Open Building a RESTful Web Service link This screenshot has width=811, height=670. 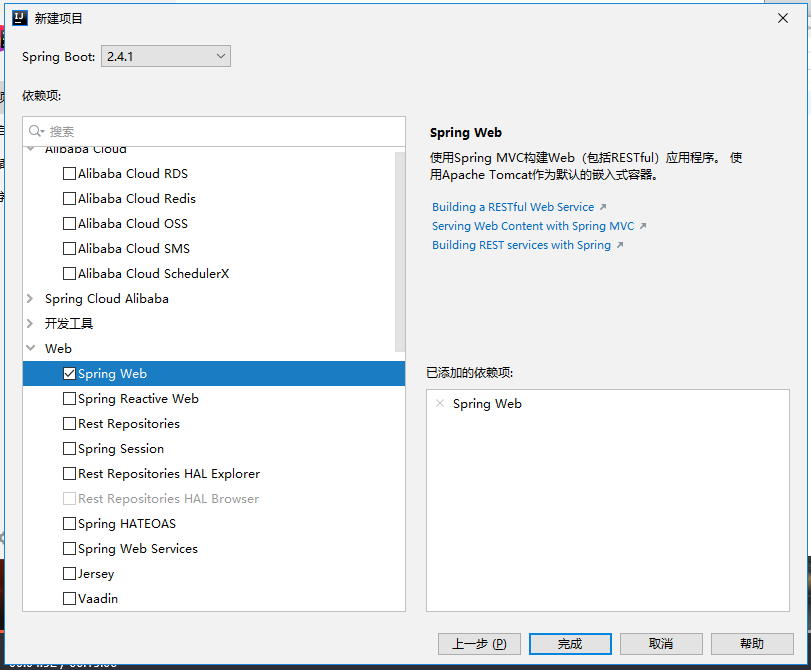pos(513,207)
